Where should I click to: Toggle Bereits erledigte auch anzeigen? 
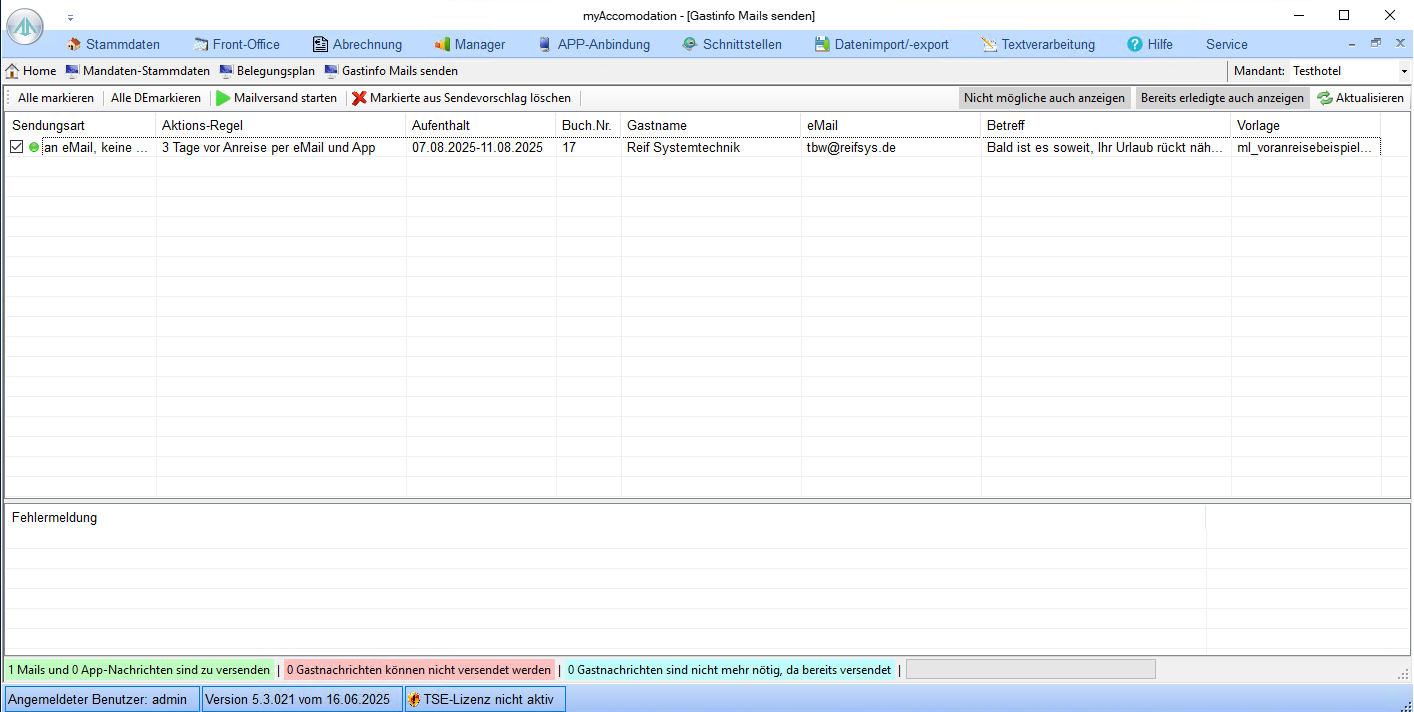(x=1222, y=98)
